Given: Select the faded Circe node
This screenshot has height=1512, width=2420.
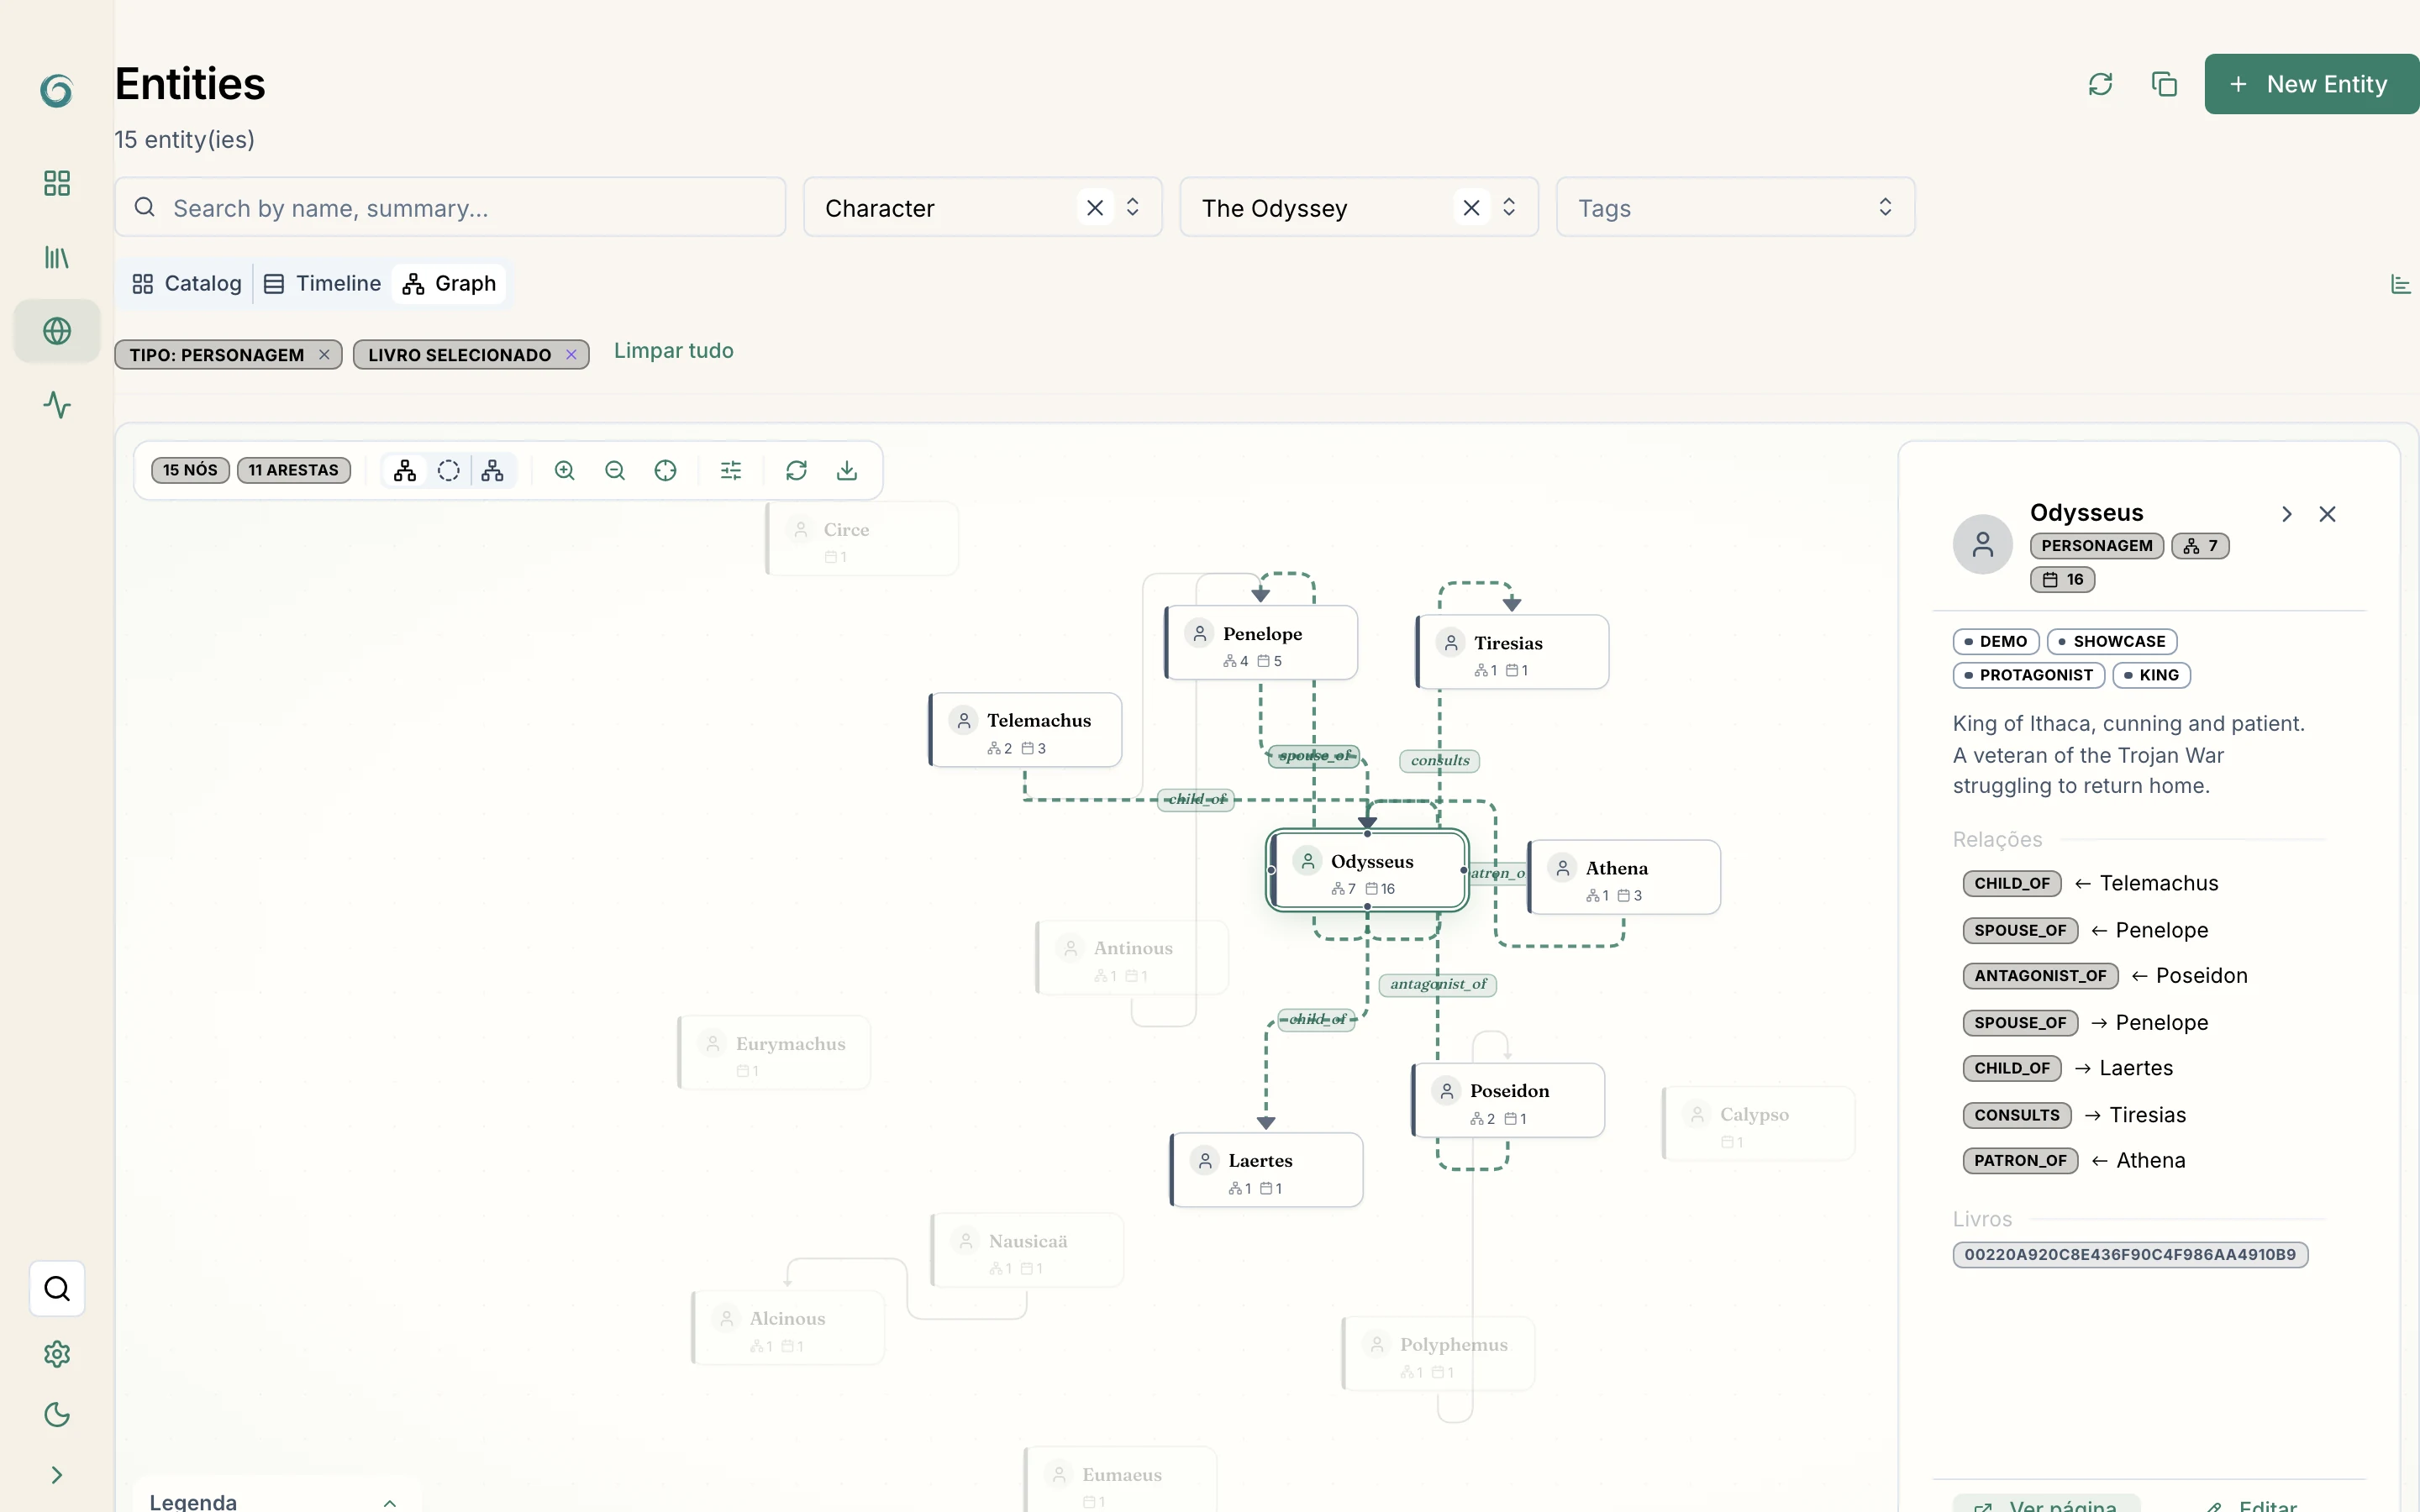Looking at the screenshot, I should (862, 539).
